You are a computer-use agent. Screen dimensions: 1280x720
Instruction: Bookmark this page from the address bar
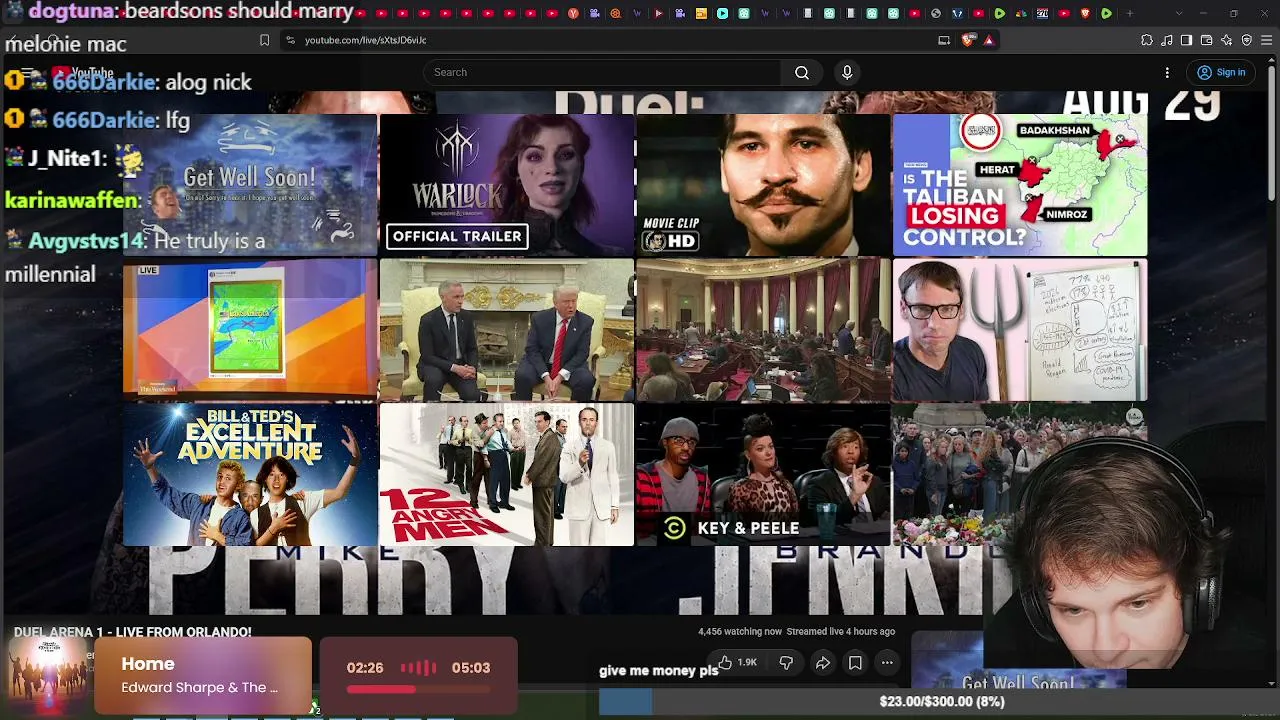264,40
